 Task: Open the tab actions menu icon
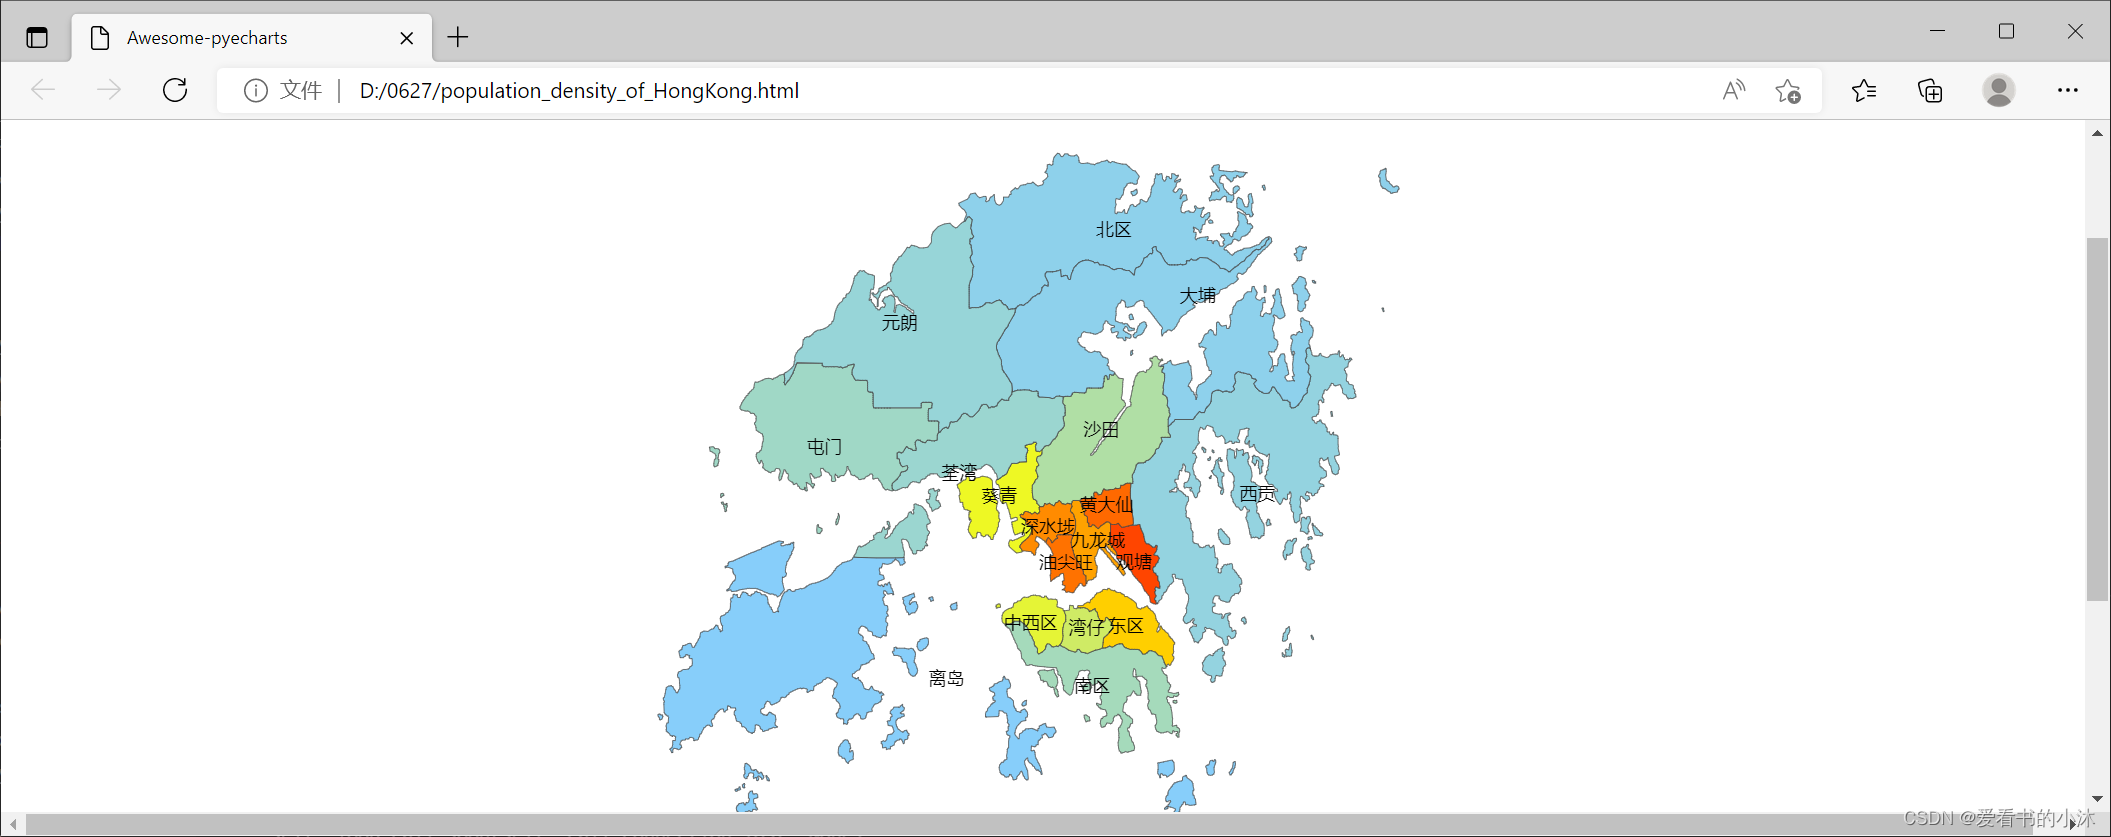(37, 38)
